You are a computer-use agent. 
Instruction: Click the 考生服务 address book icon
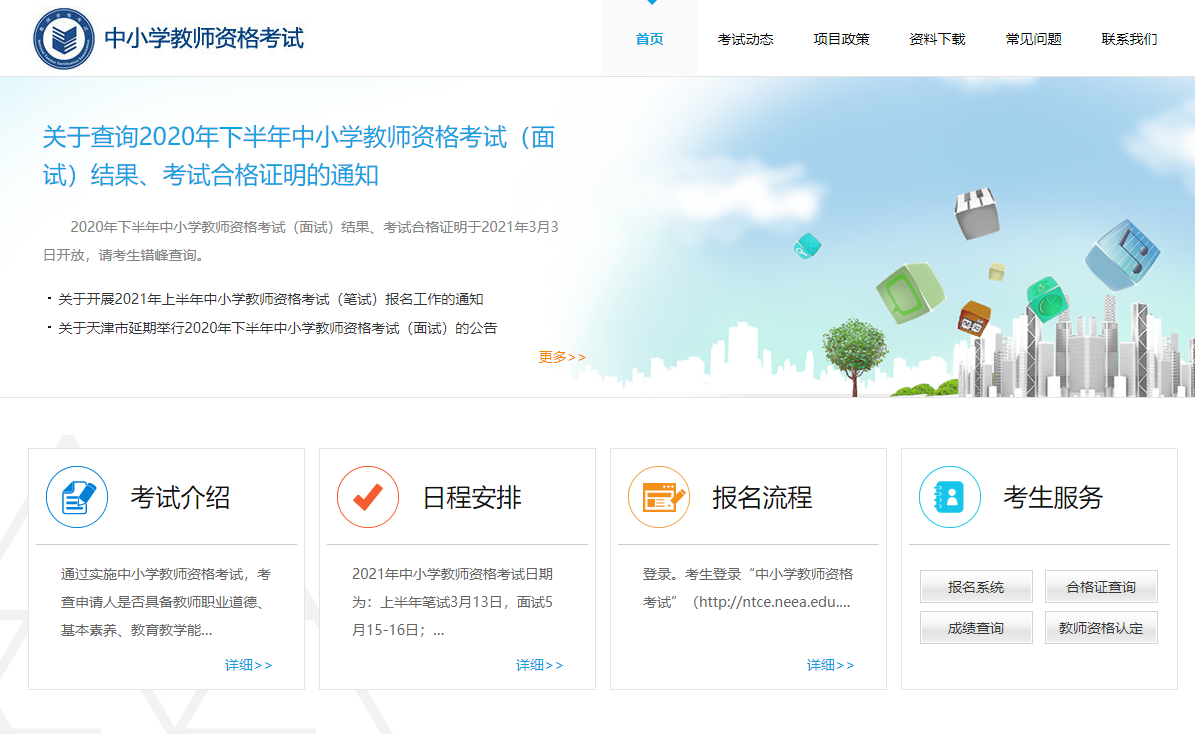[950, 497]
